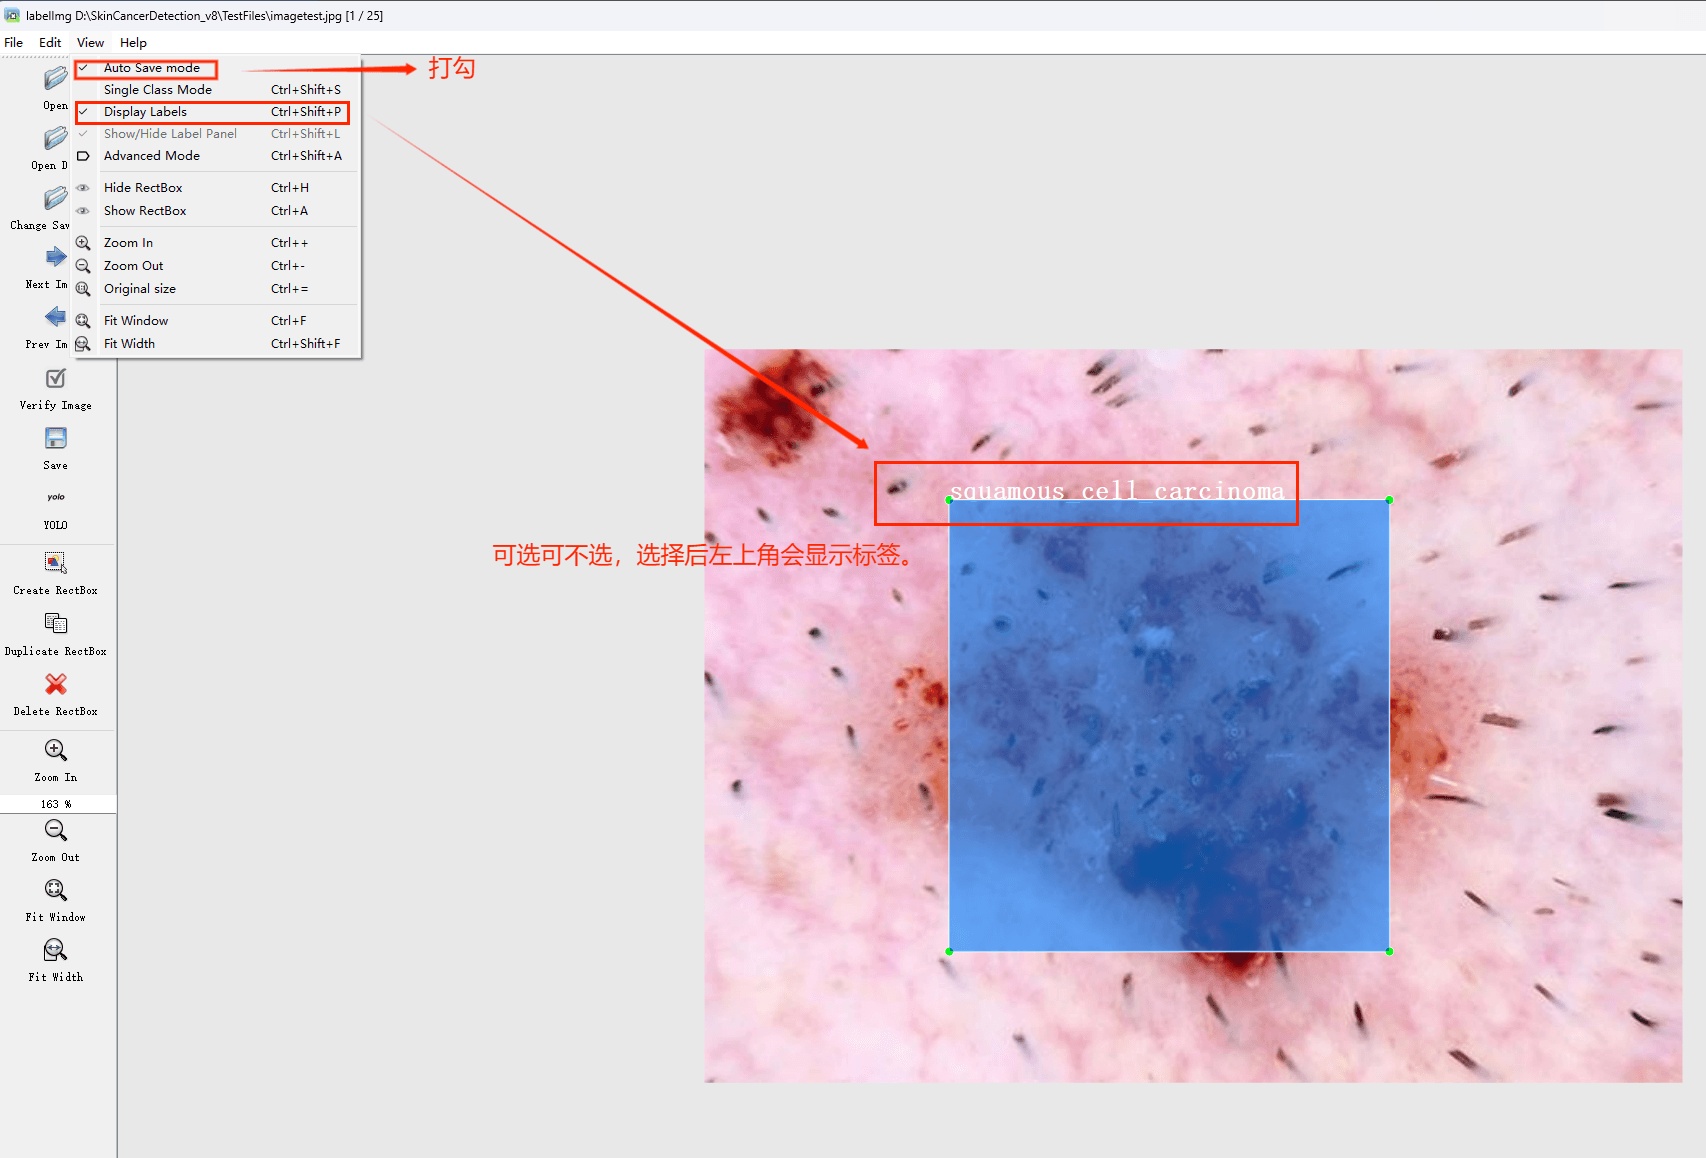Click the bottom-right green box vertex

click(1389, 952)
